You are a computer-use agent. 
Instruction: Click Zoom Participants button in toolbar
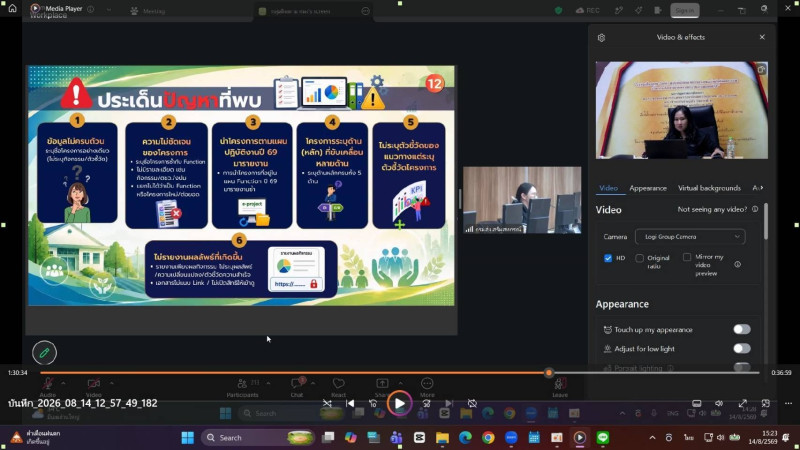[x=242, y=387]
